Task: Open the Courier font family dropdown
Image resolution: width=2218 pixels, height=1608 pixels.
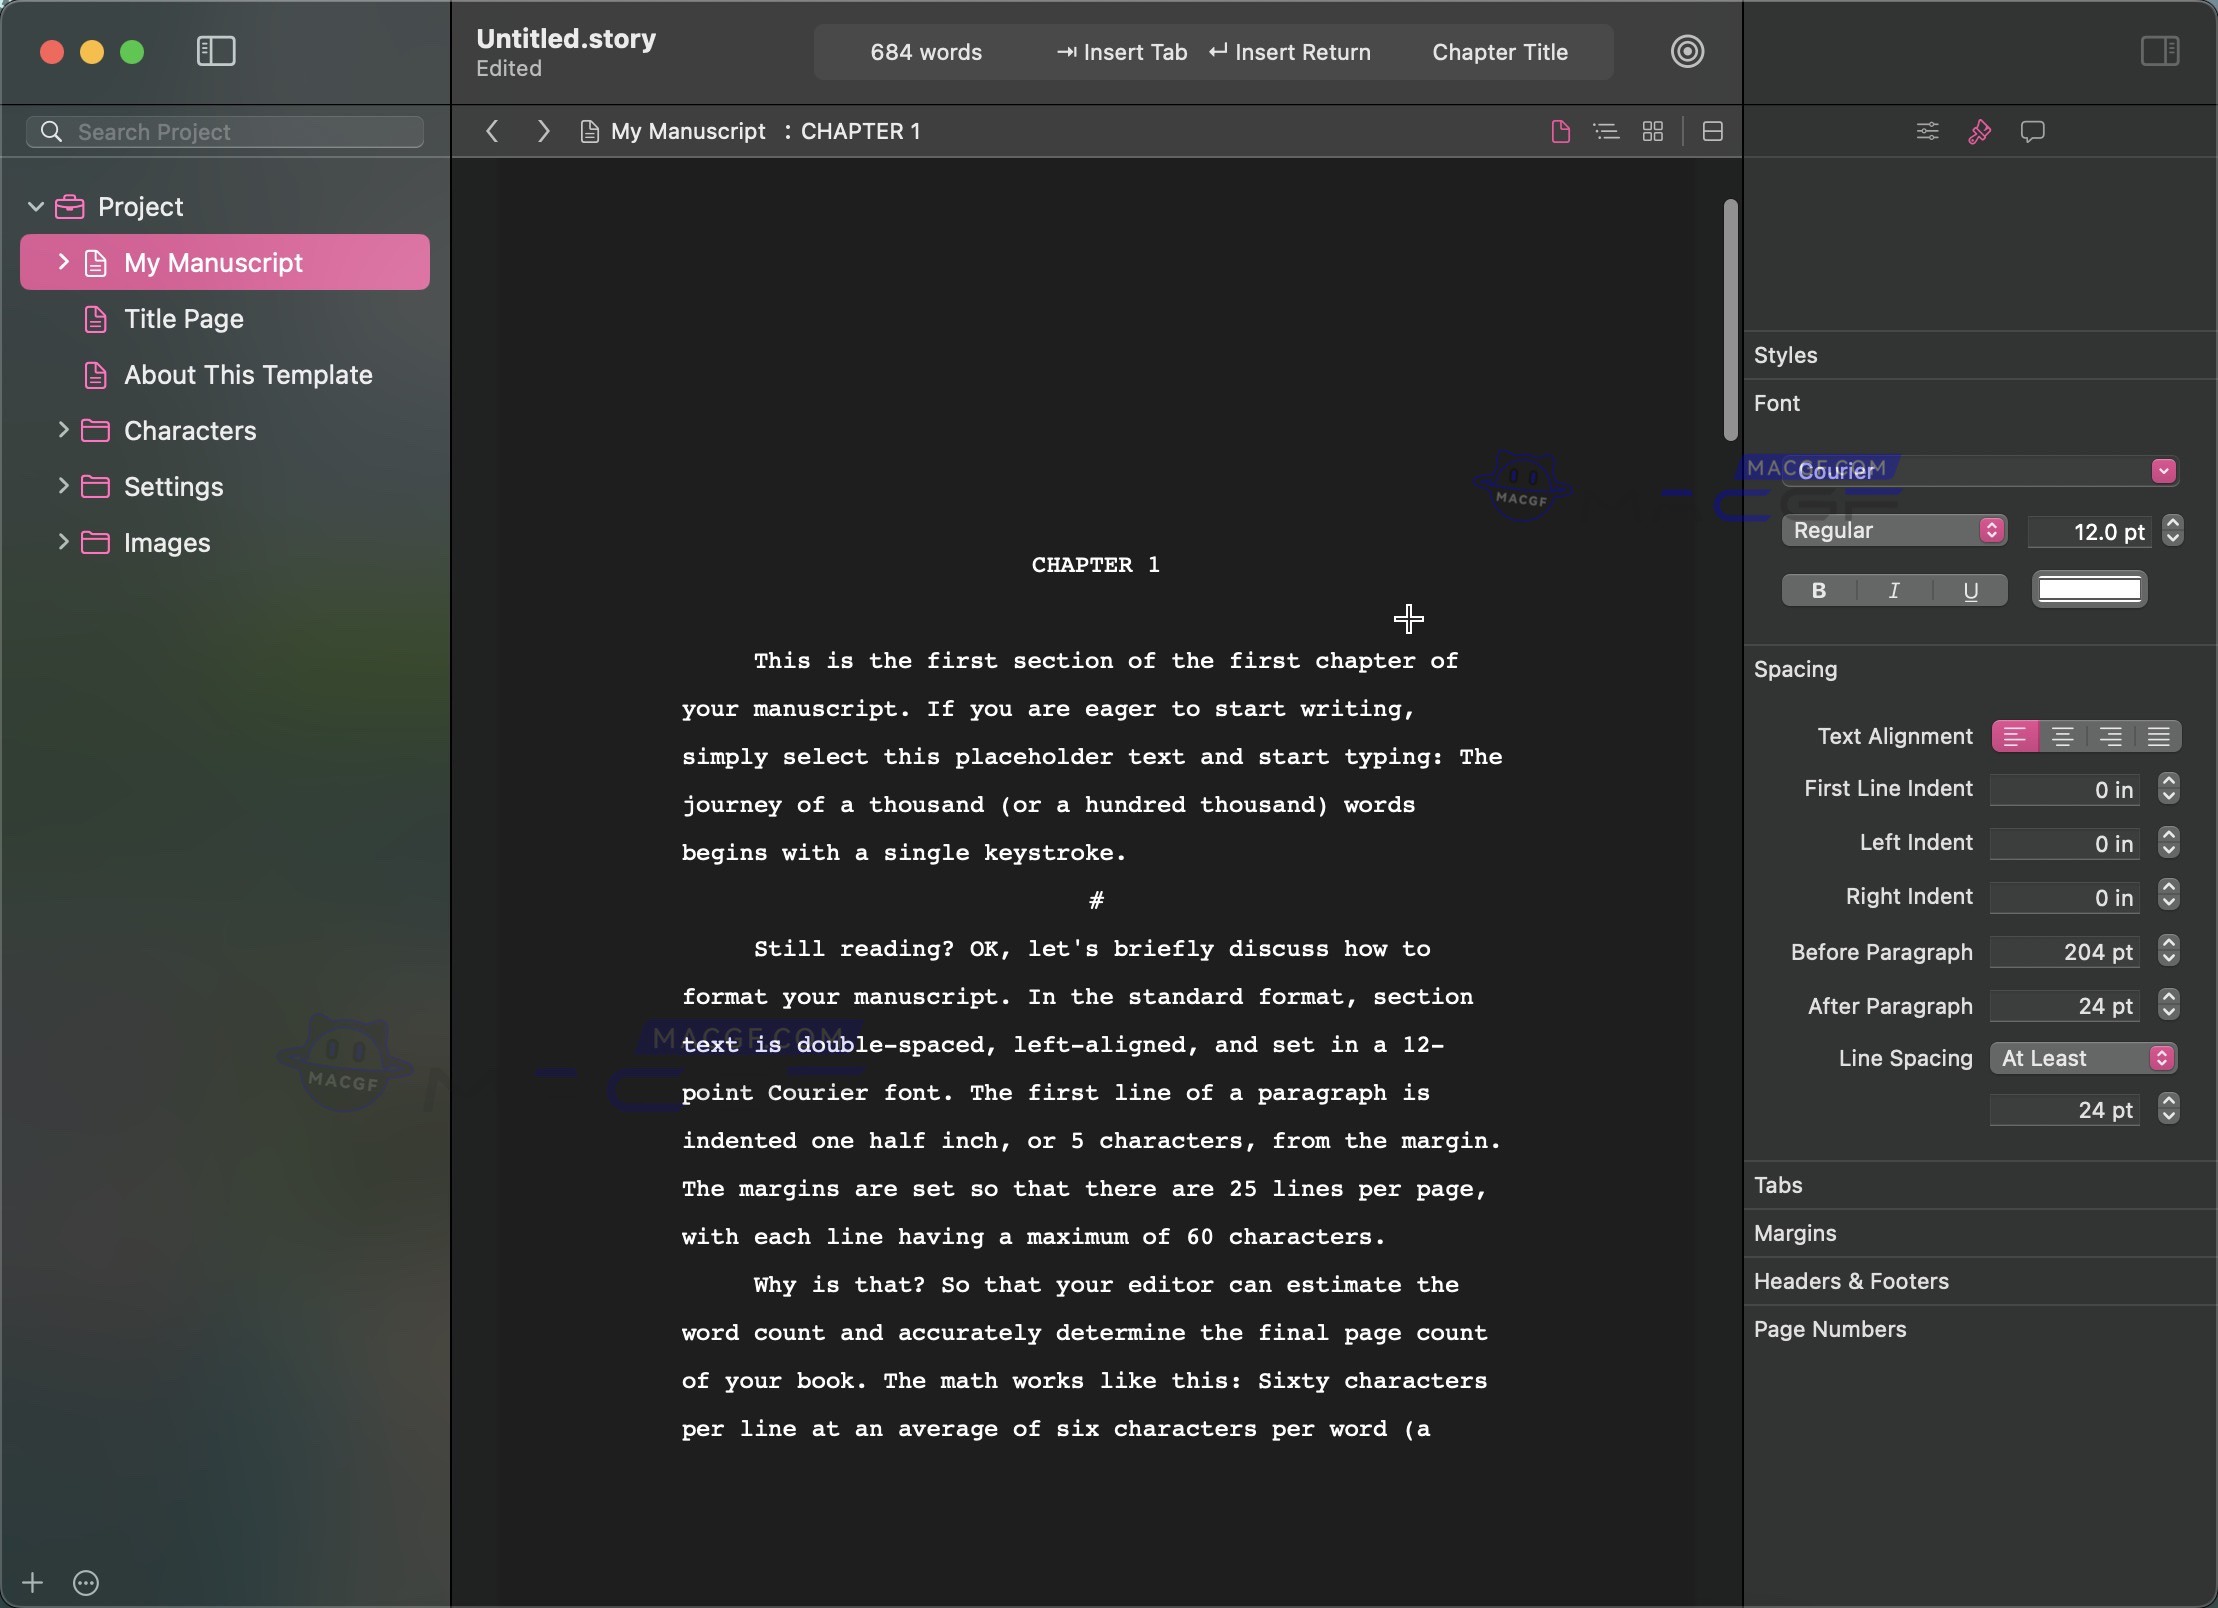Action: coord(2161,470)
